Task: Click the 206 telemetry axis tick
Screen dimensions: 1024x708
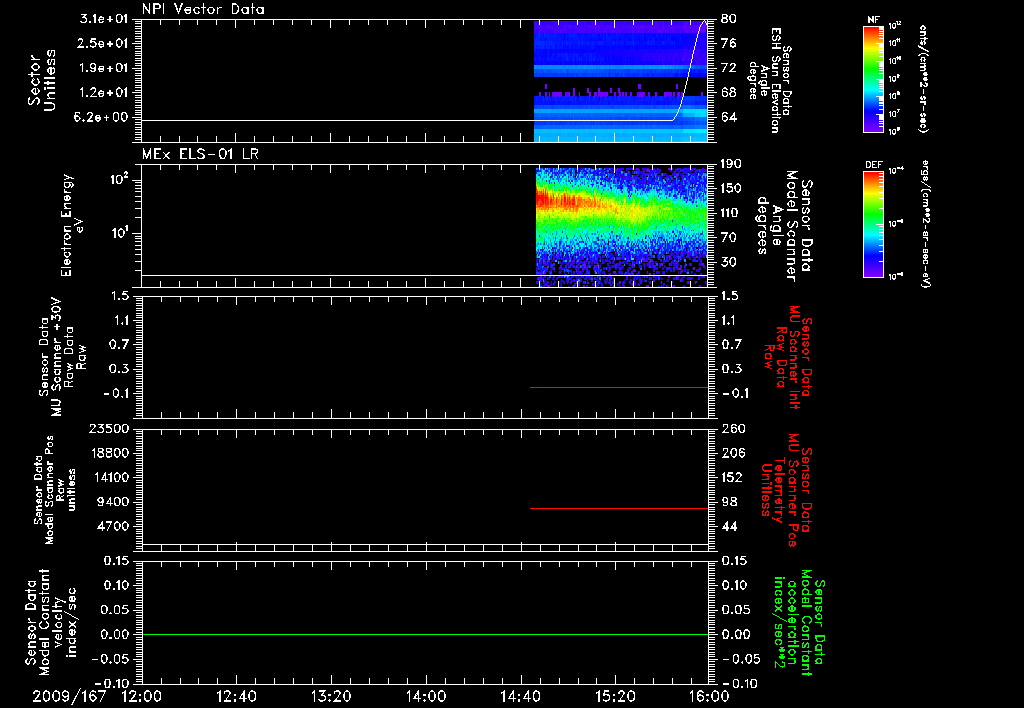Action: pyautogui.click(x=732, y=453)
